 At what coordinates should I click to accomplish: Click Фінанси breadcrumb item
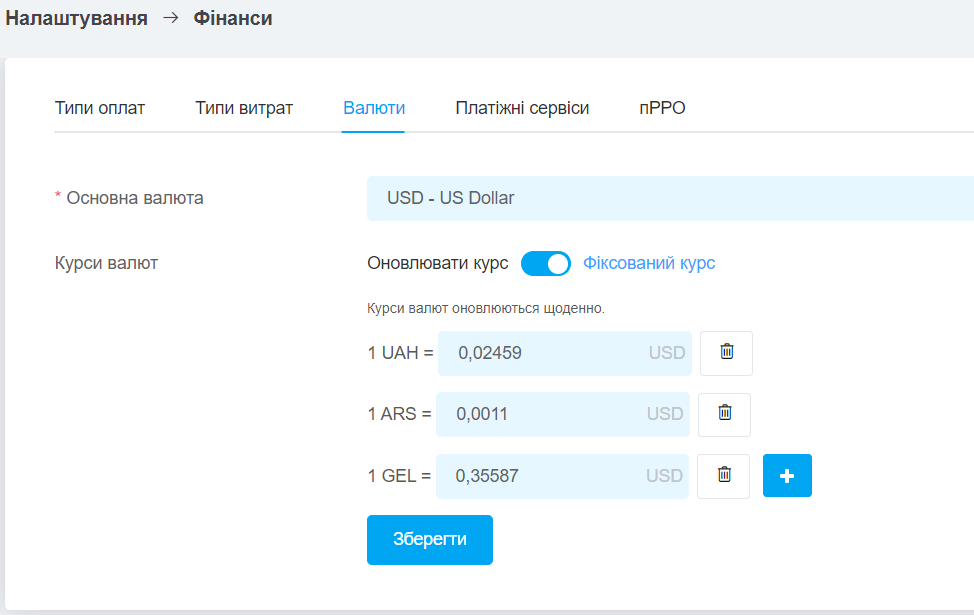click(233, 18)
